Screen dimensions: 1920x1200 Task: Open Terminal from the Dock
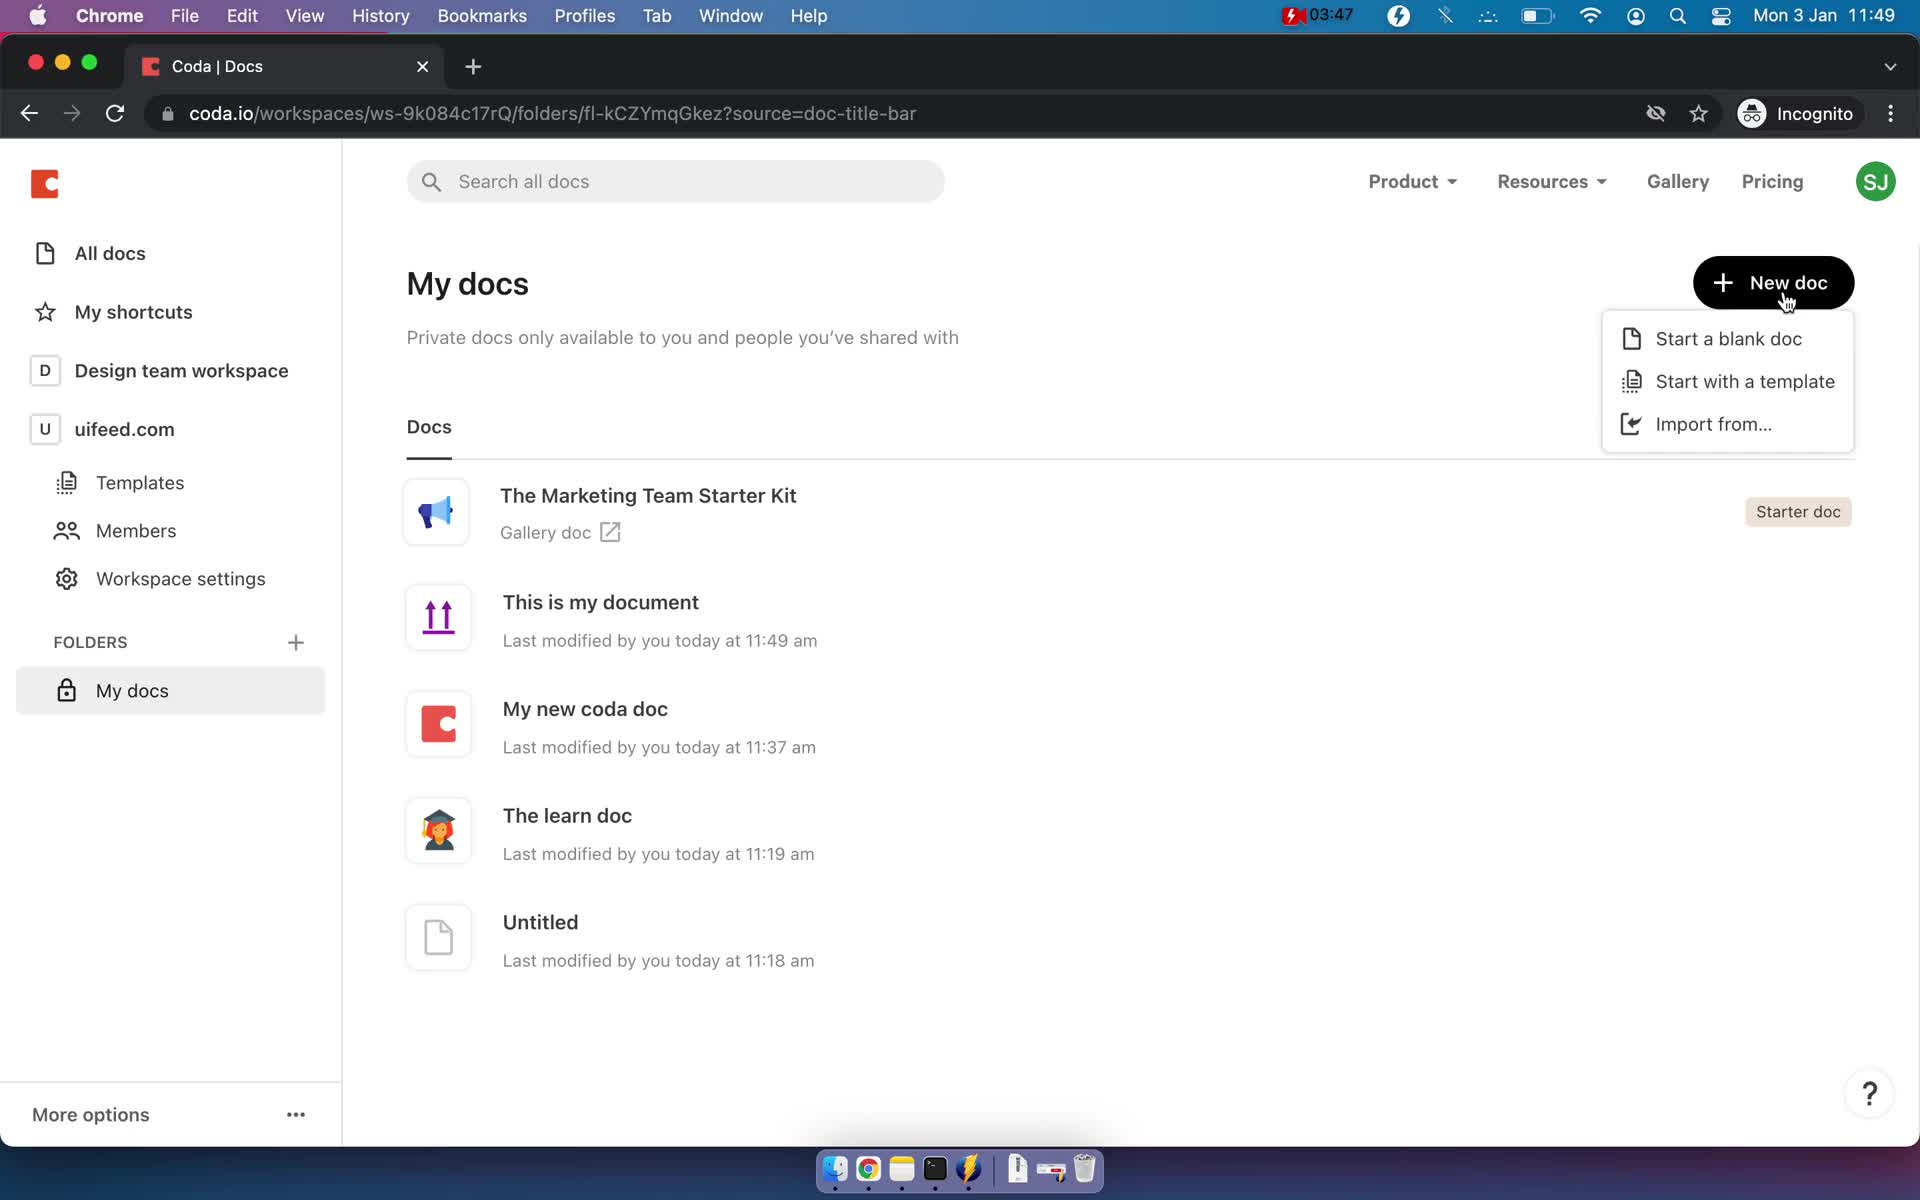(x=935, y=1169)
